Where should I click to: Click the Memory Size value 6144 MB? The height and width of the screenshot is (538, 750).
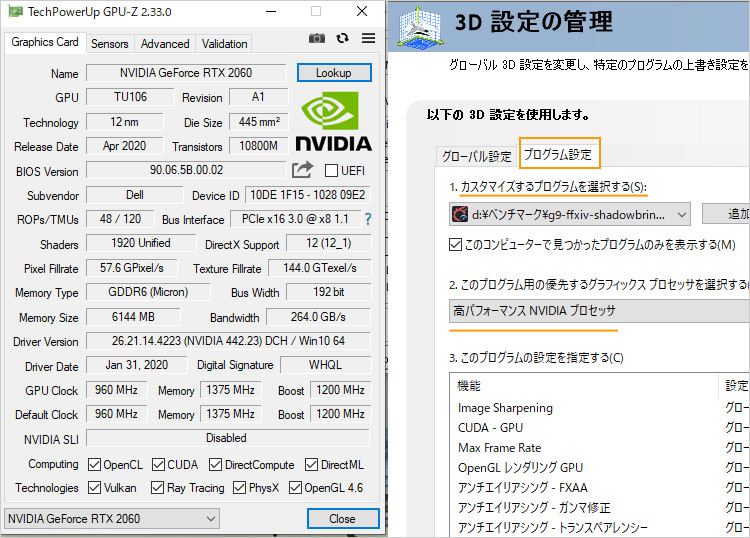[133, 317]
